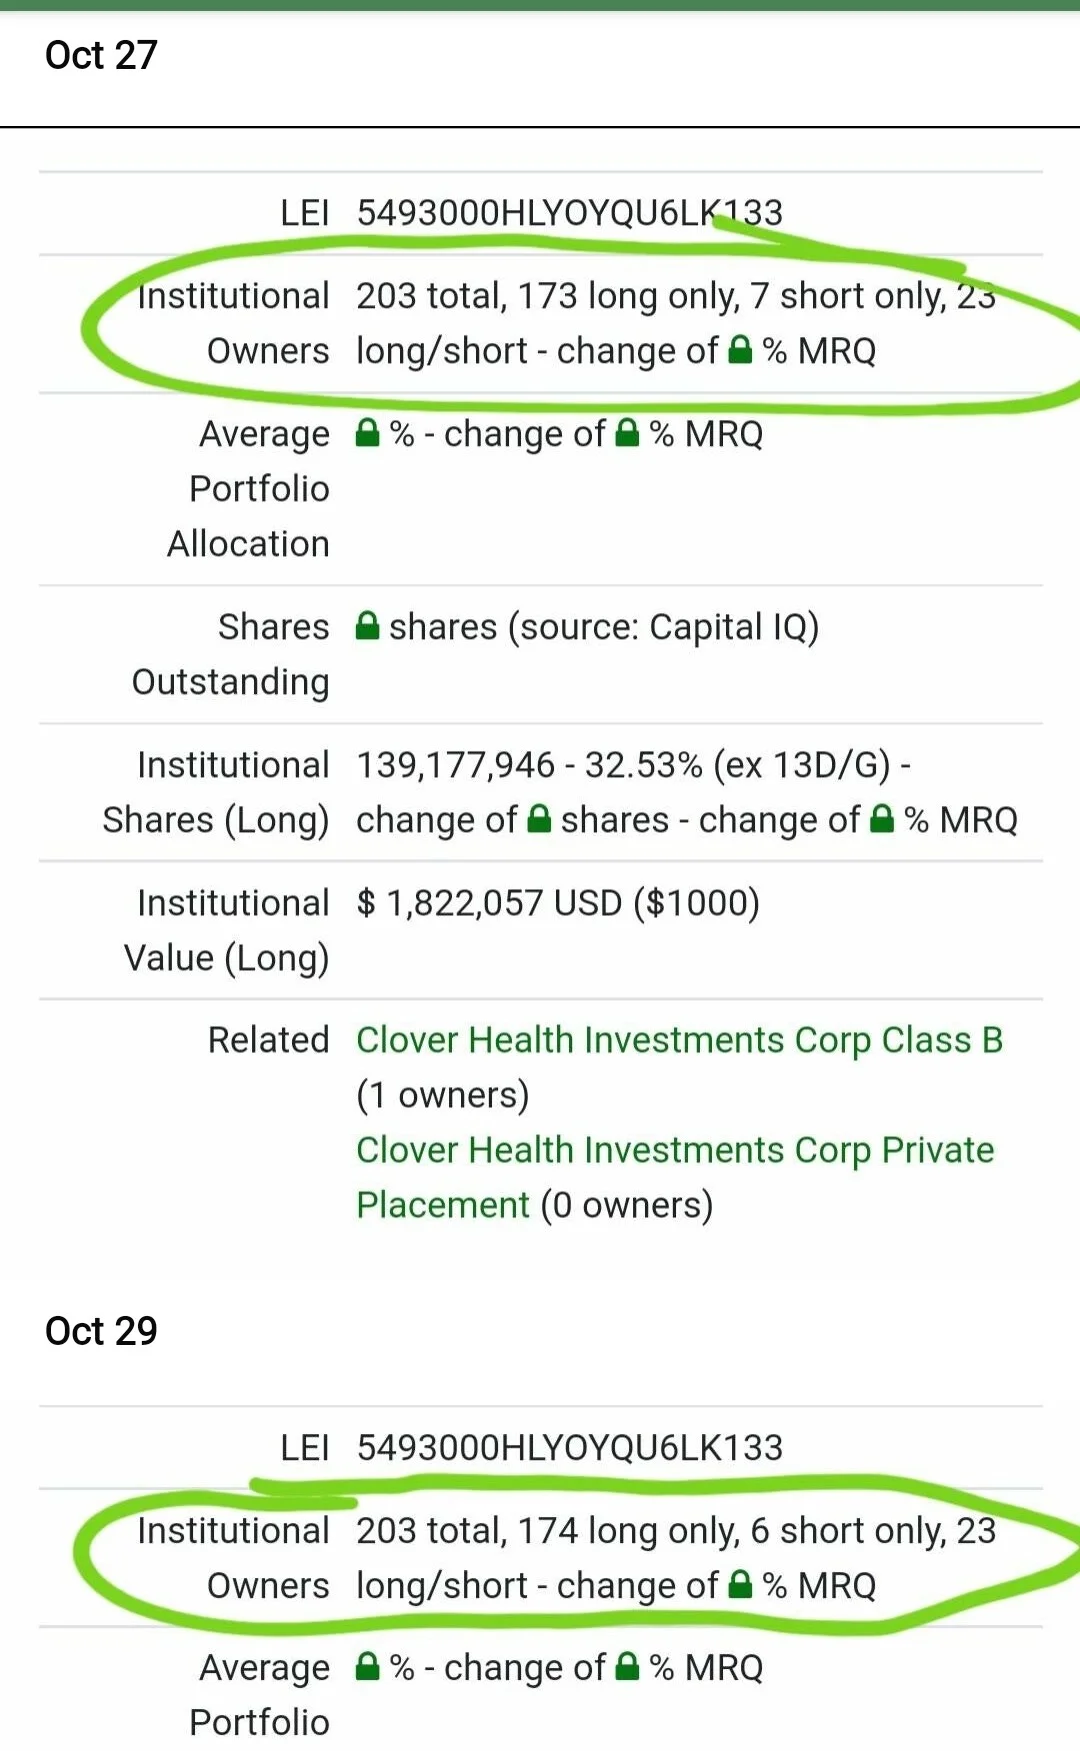Click lock icon beside Shares Outstanding value

pyautogui.click(x=368, y=626)
